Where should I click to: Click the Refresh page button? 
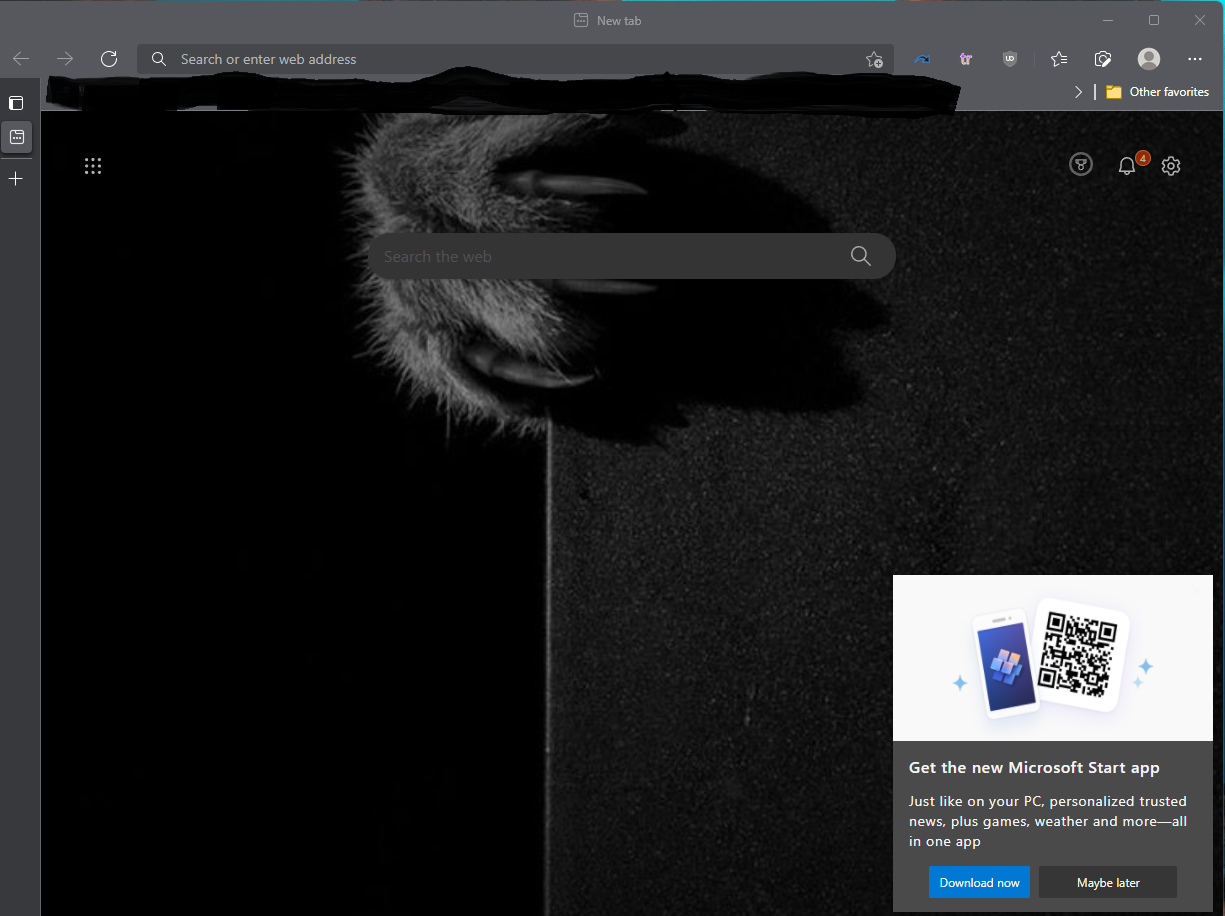click(109, 59)
